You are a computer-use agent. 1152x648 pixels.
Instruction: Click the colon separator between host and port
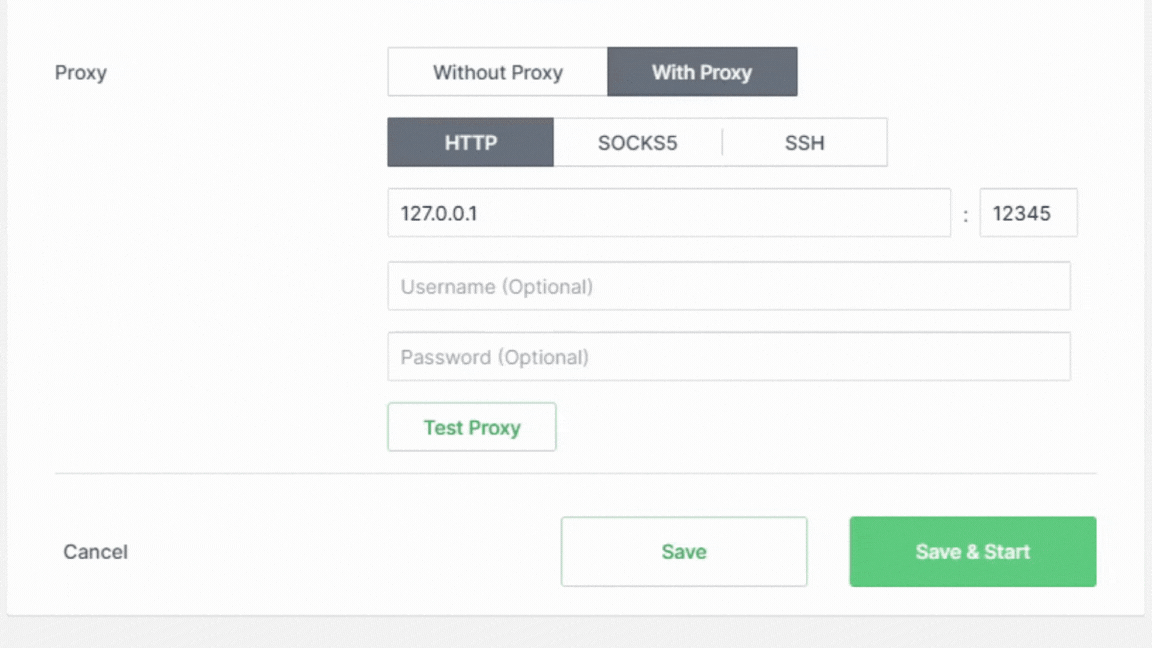point(965,215)
